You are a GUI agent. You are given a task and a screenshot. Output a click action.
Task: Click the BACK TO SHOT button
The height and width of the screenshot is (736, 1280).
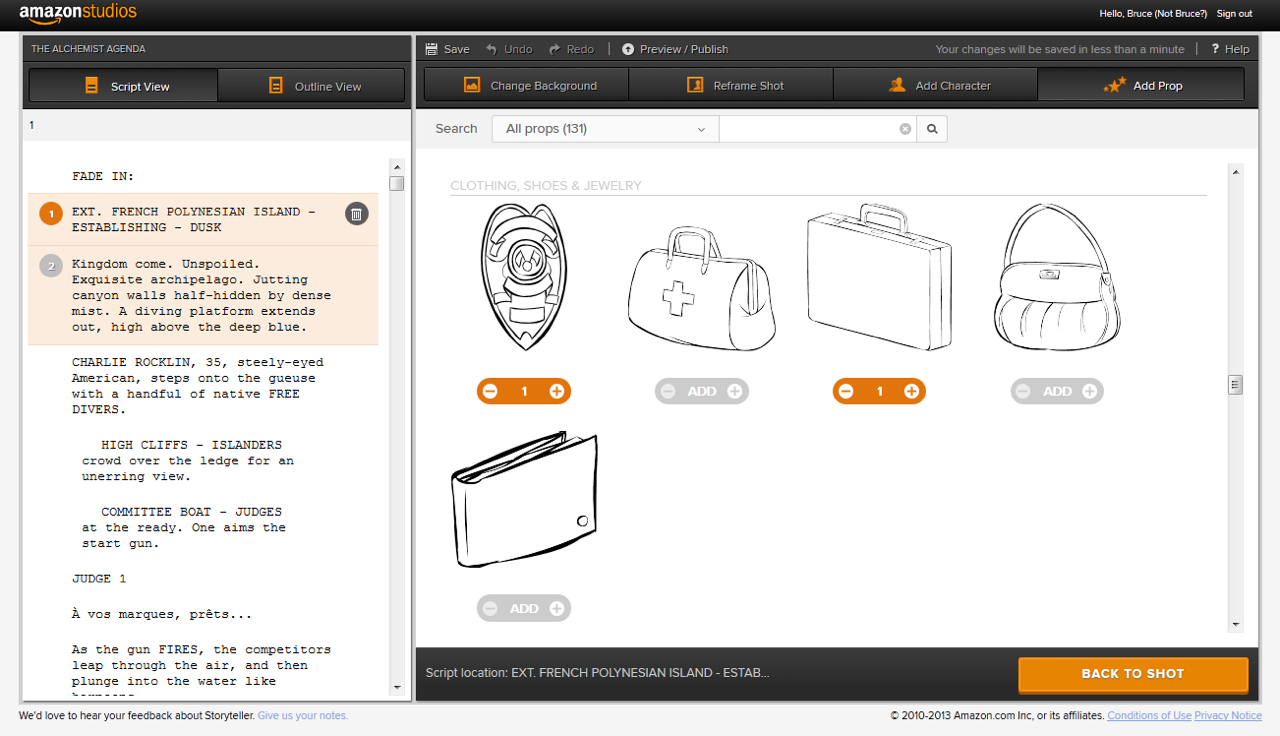[x=1133, y=674]
